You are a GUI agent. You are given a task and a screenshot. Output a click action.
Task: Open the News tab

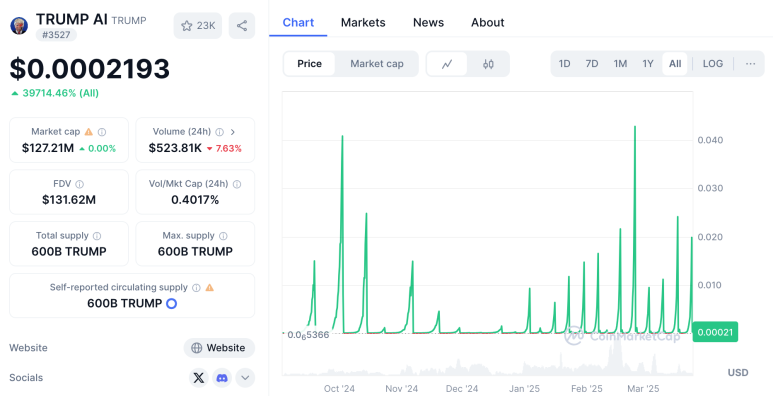[x=428, y=23]
